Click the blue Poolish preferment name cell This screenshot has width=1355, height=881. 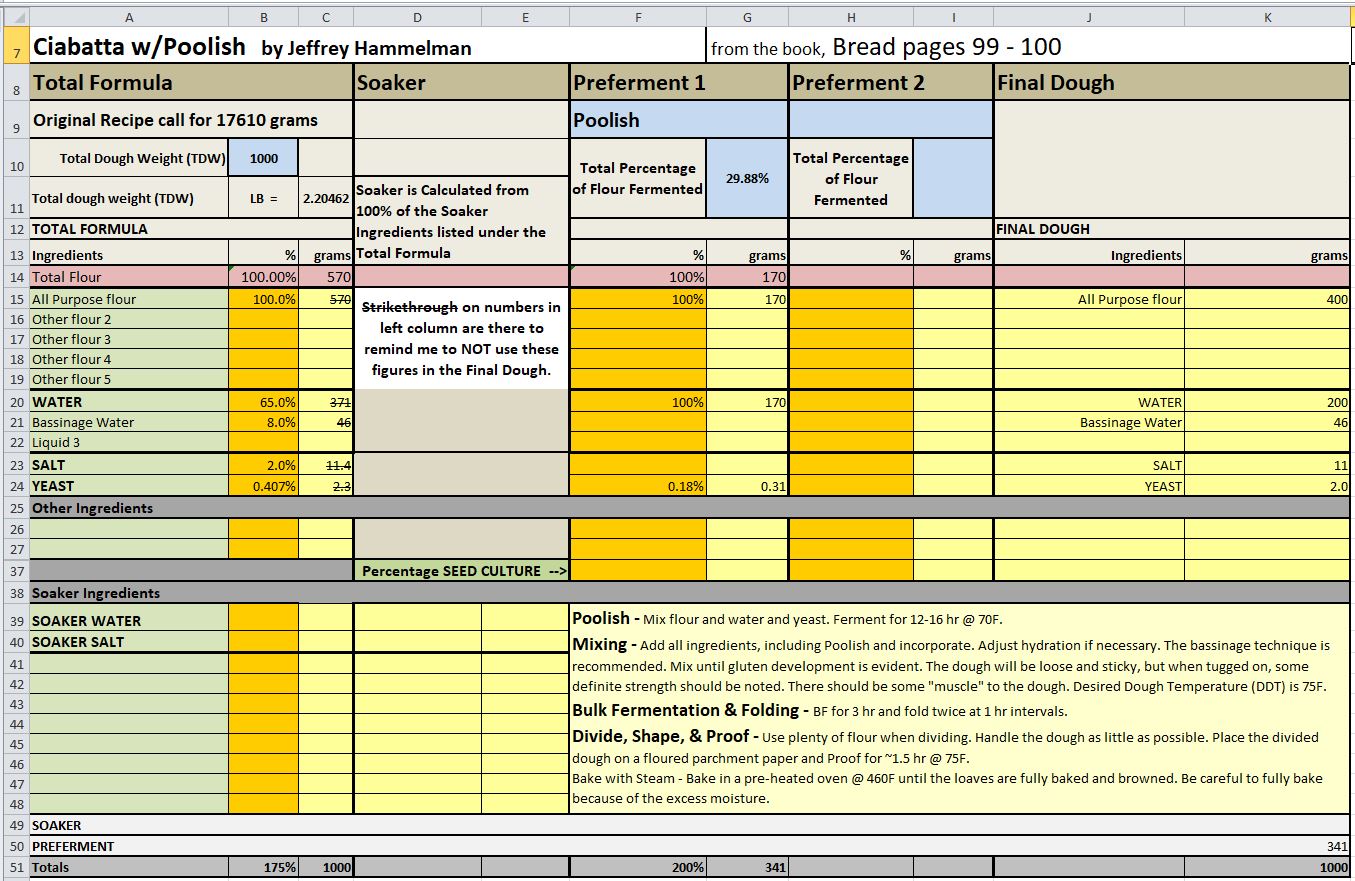[x=679, y=120]
